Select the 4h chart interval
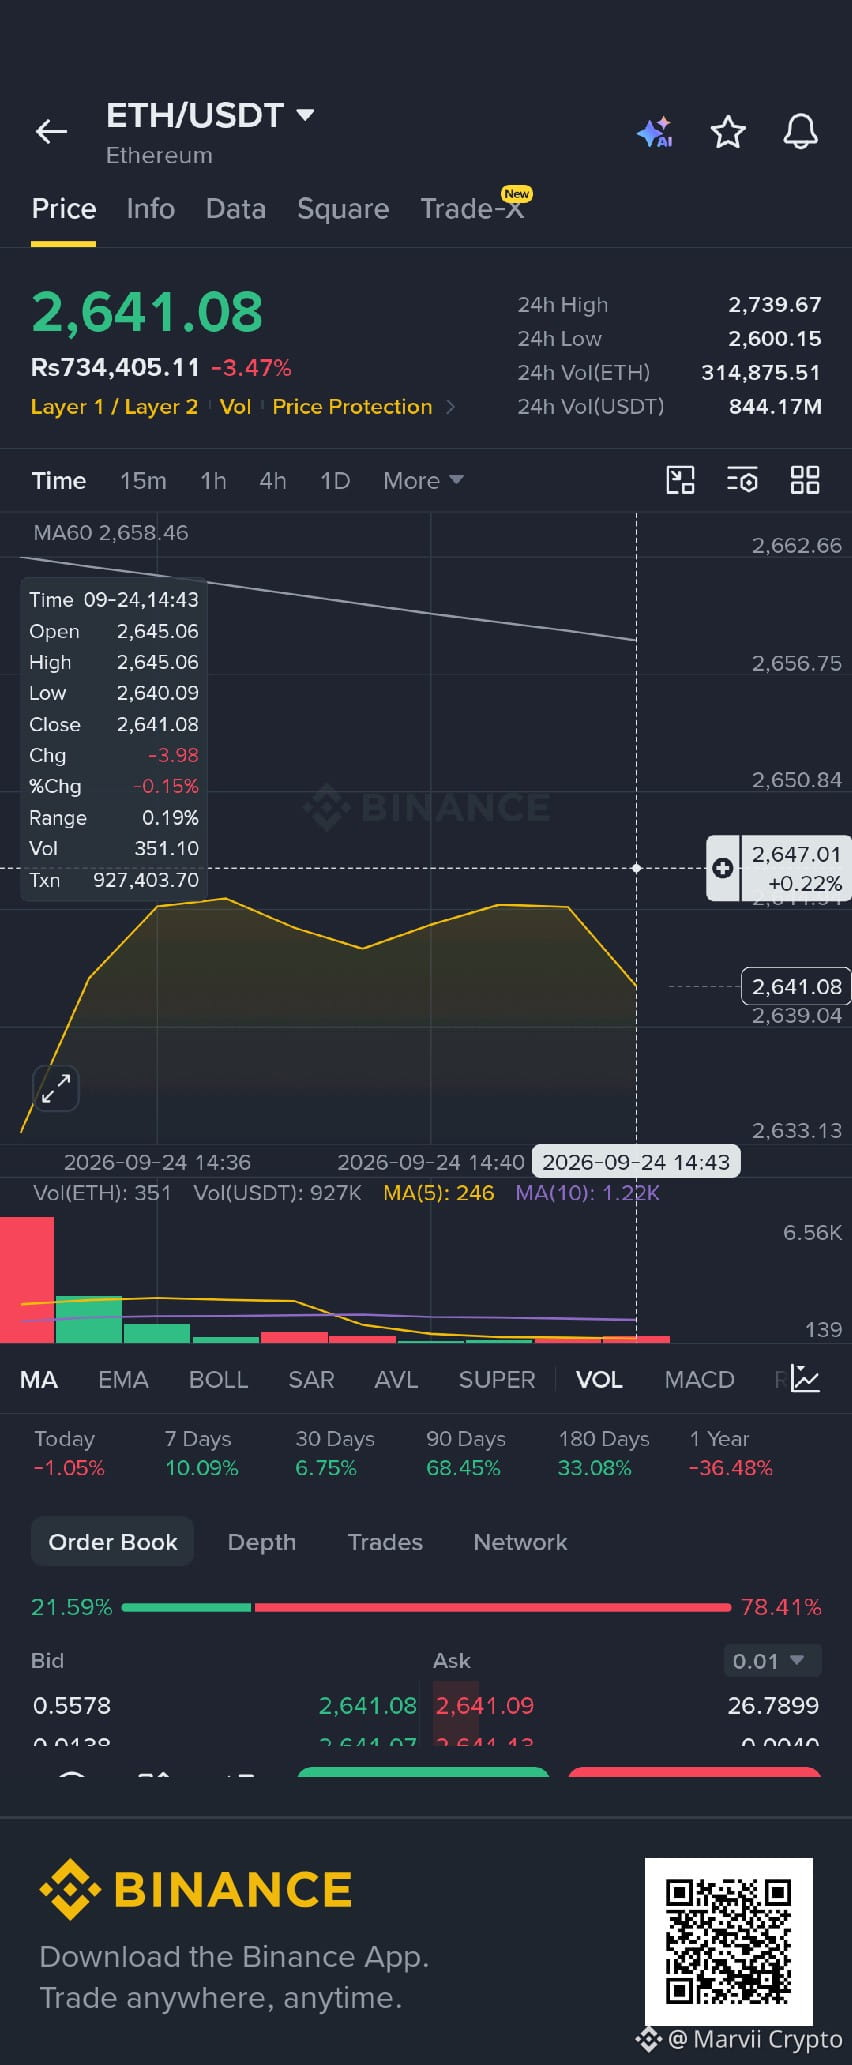The height and width of the screenshot is (2065, 852). [x=273, y=481]
